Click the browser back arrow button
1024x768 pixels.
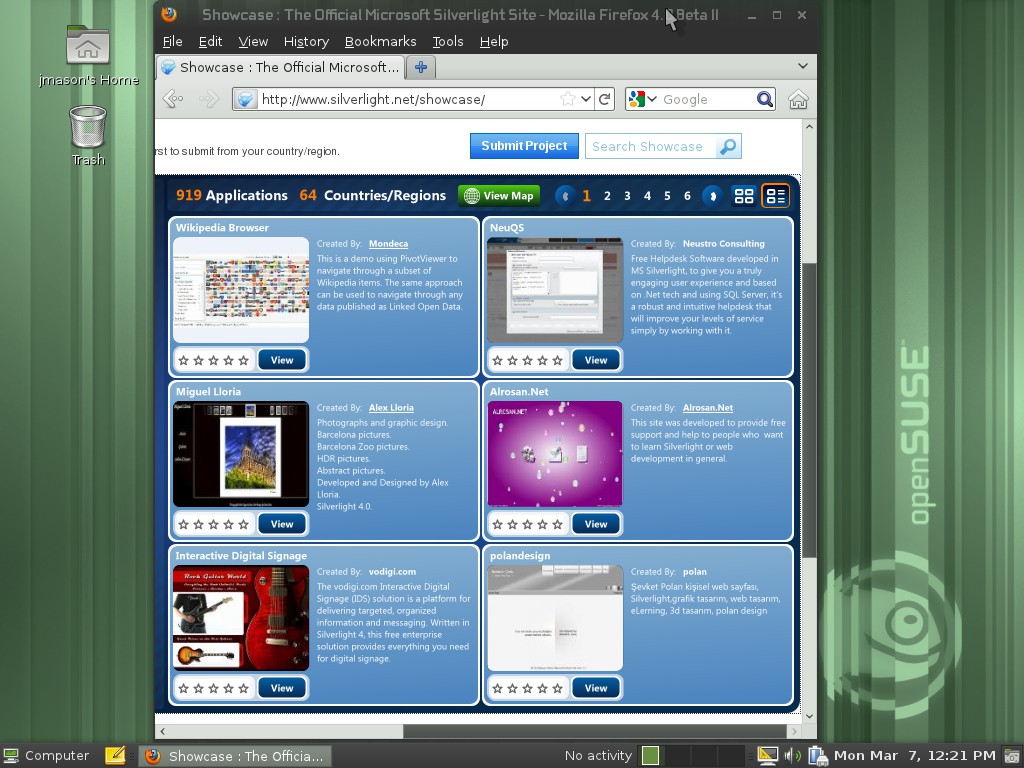[173, 99]
